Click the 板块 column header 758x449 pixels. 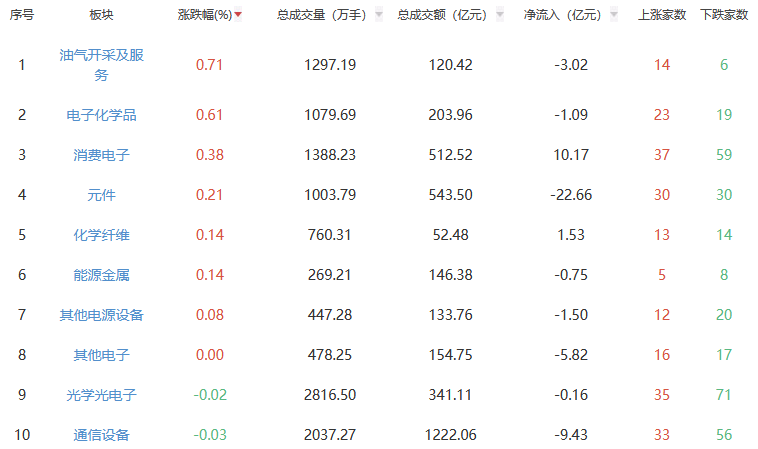tap(101, 16)
